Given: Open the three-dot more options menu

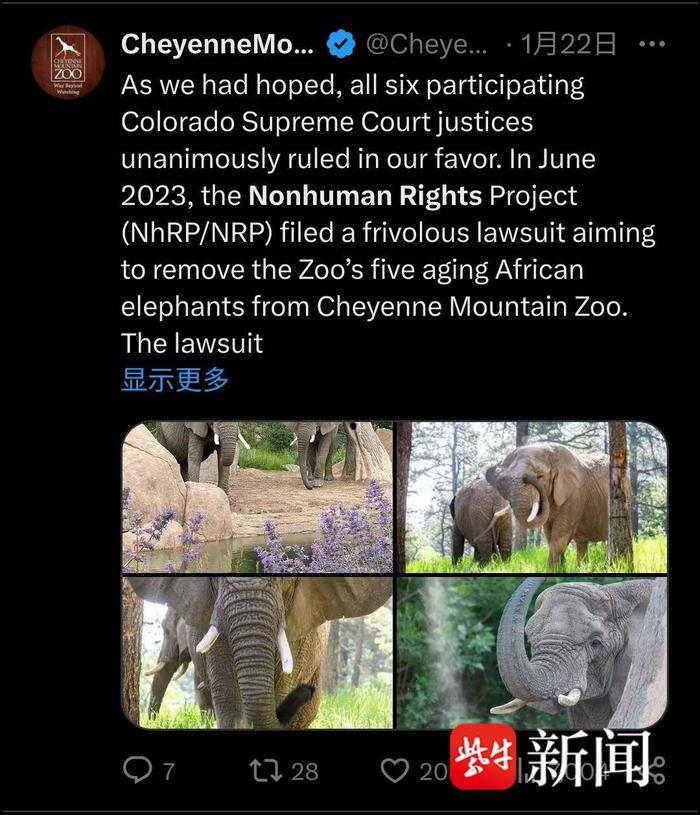Looking at the screenshot, I should pyautogui.click(x=652, y=44).
